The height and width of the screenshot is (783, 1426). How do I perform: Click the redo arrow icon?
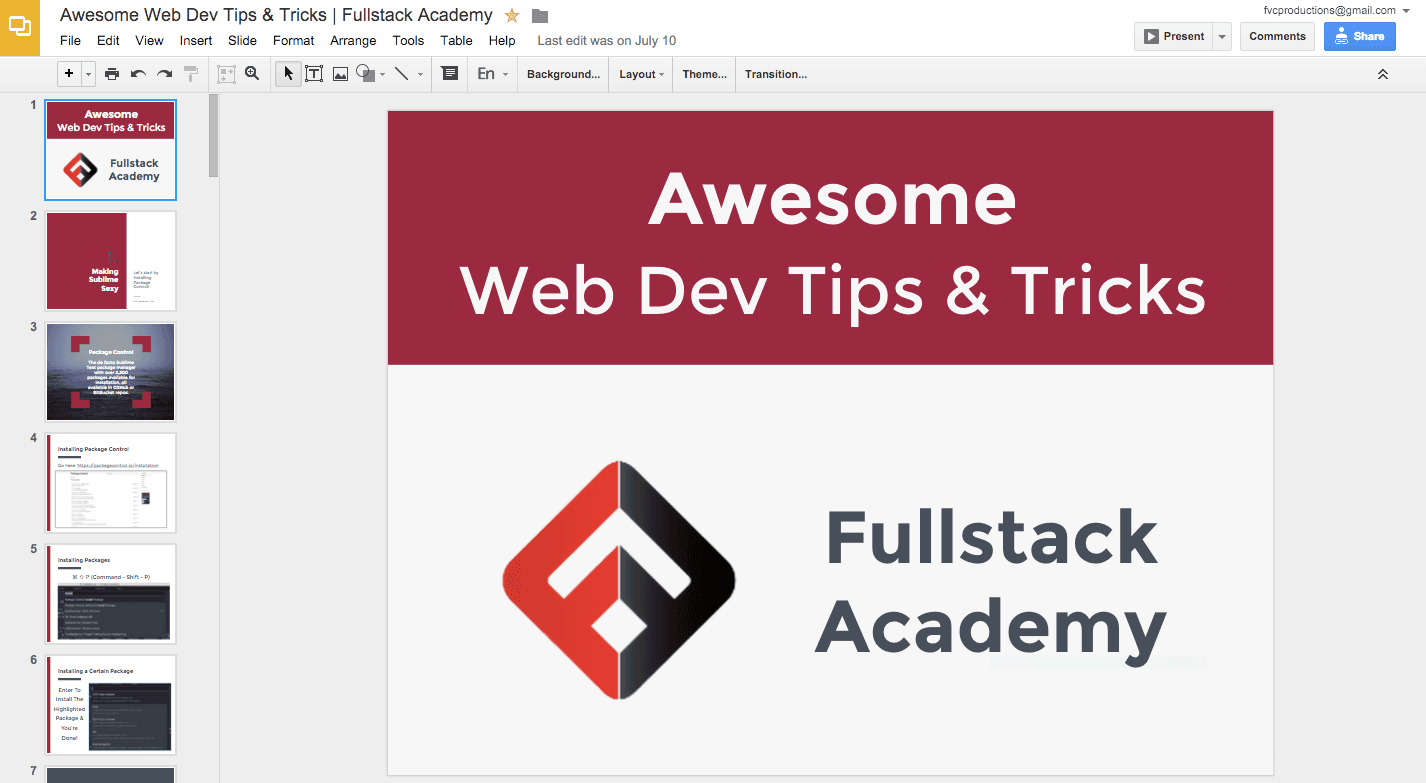tap(164, 74)
